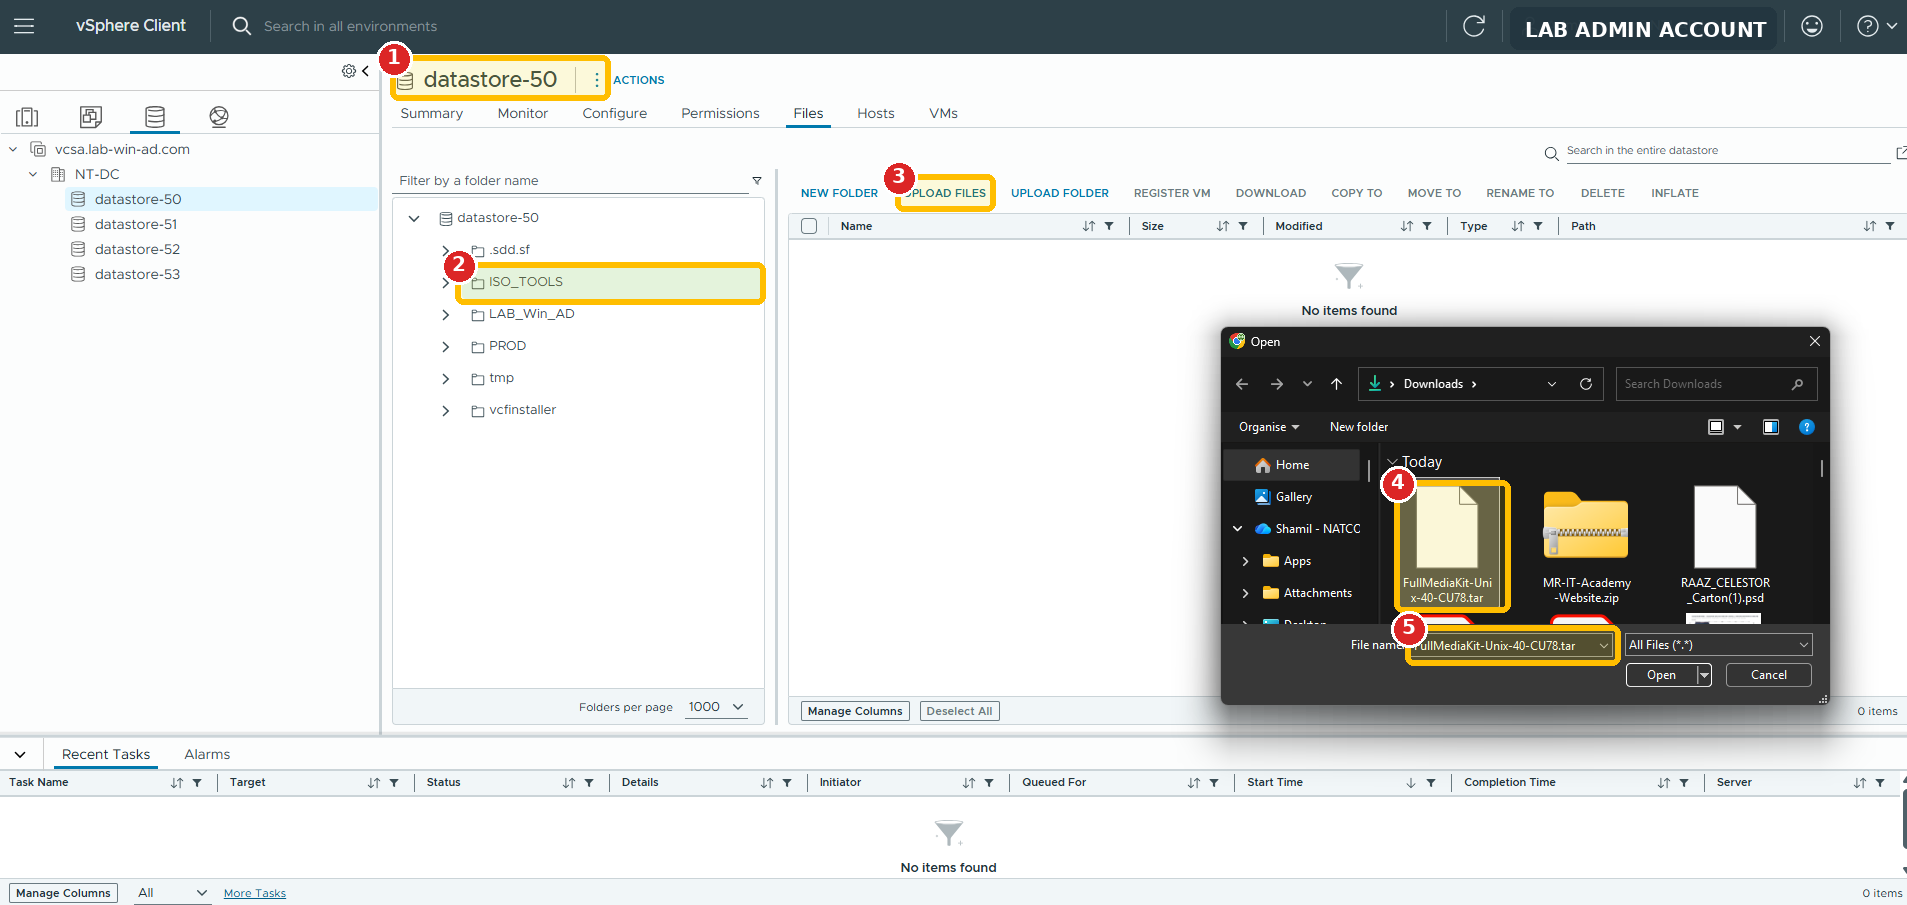Switch to Hosts and Clusters inventory icon

pyautogui.click(x=27, y=117)
